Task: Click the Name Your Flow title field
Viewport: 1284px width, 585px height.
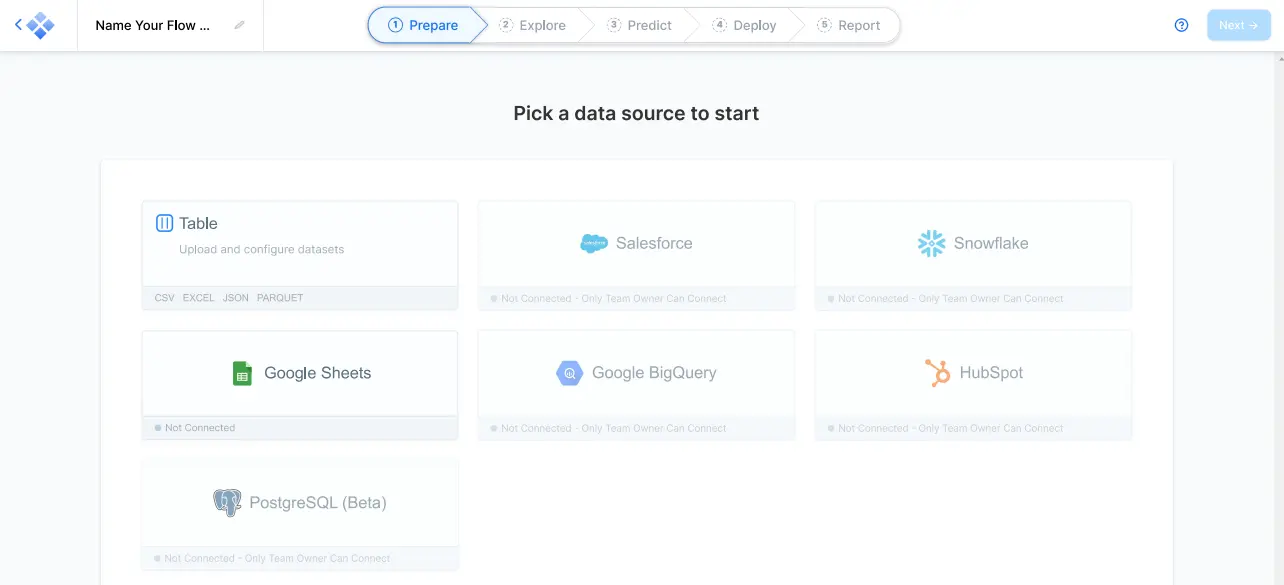Action: coord(153,26)
